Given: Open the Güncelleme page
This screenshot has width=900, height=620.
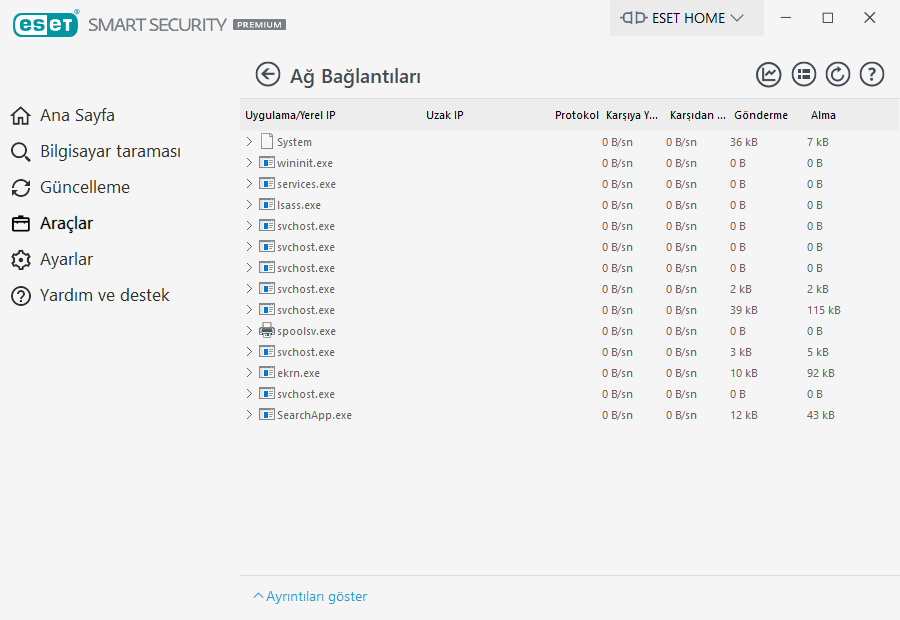Looking at the screenshot, I should pos(85,188).
